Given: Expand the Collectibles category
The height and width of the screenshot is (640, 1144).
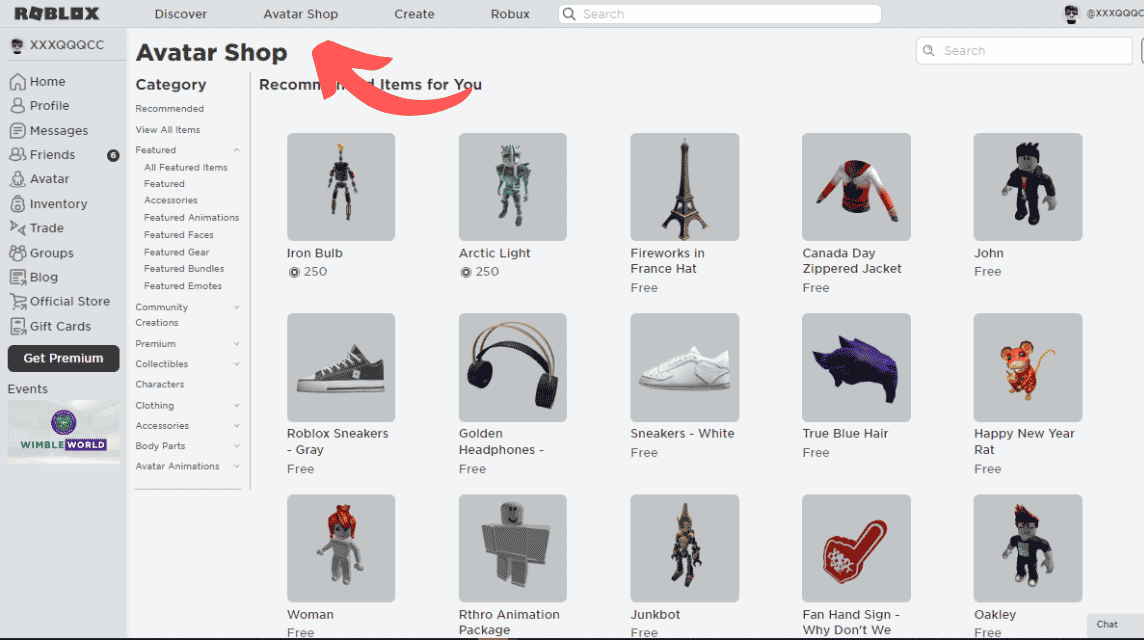Looking at the screenshot, I should [x=236, y=364].
